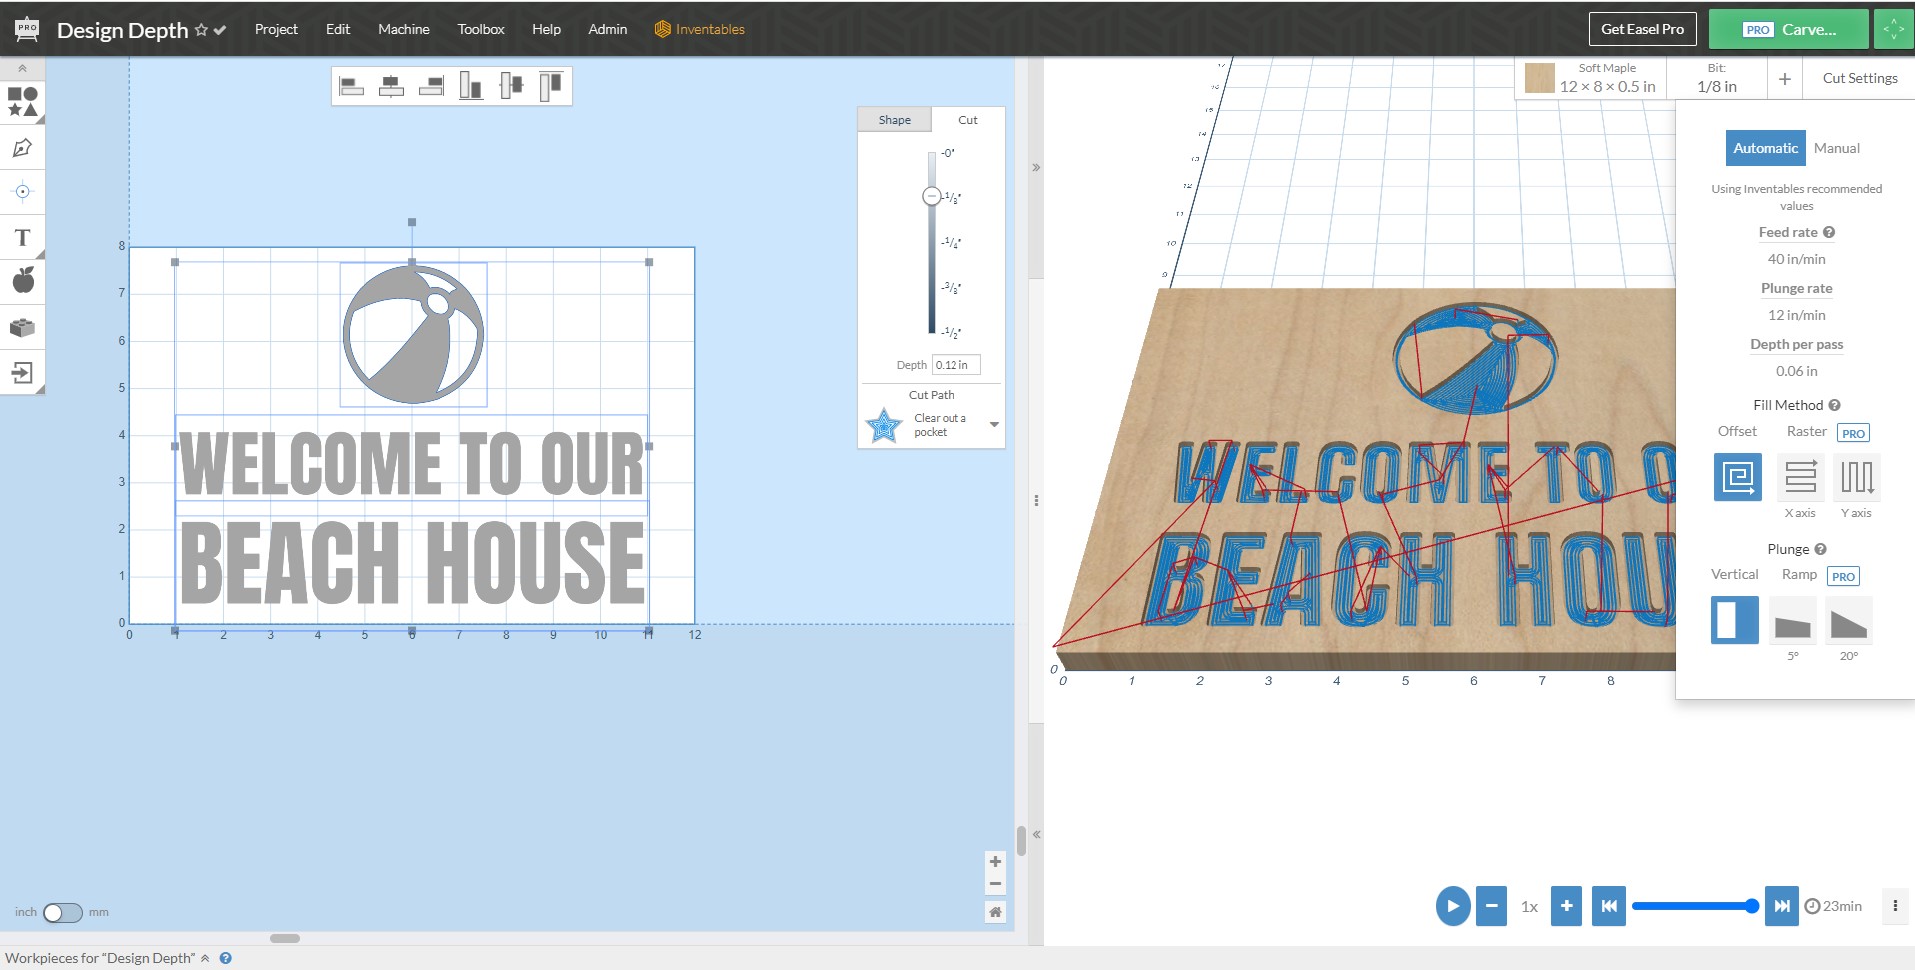Click the Import file icon
Image resolution: width=1915 pixels, height=970 pixels.
coord(22,373)
